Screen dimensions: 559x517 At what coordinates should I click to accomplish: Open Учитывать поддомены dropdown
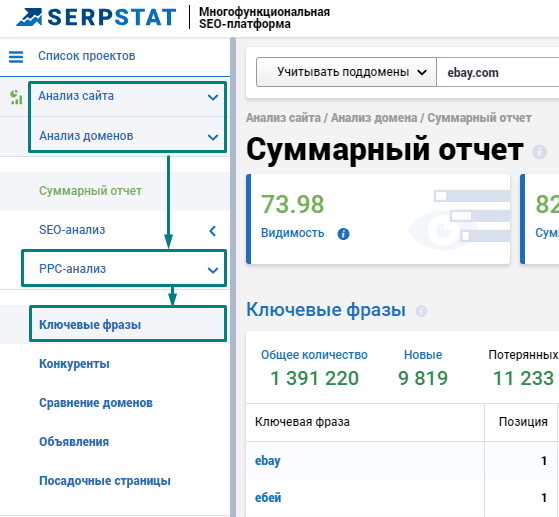[346, 72]
